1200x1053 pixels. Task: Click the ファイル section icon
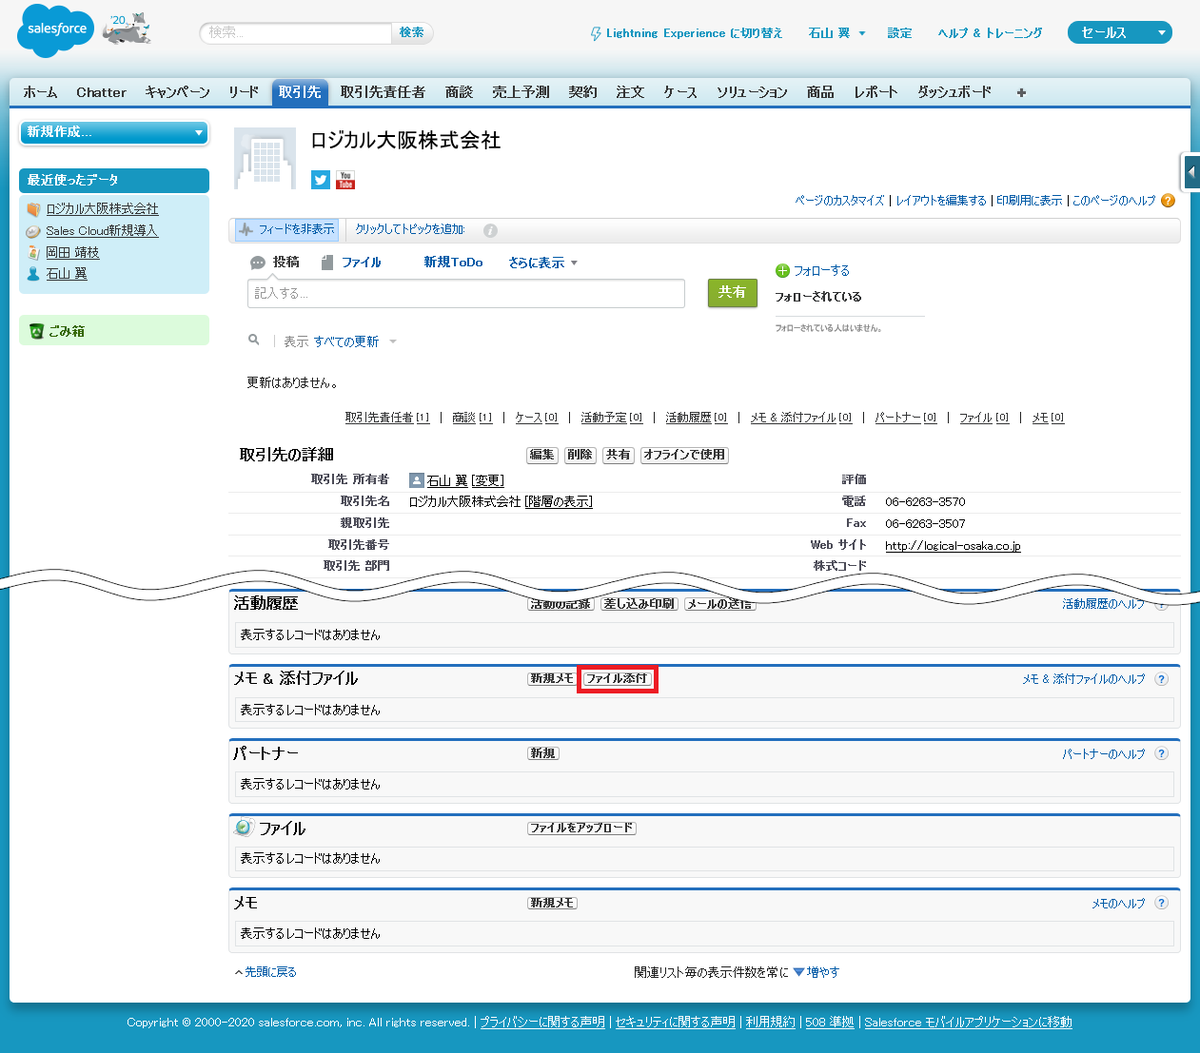[244, 828]
